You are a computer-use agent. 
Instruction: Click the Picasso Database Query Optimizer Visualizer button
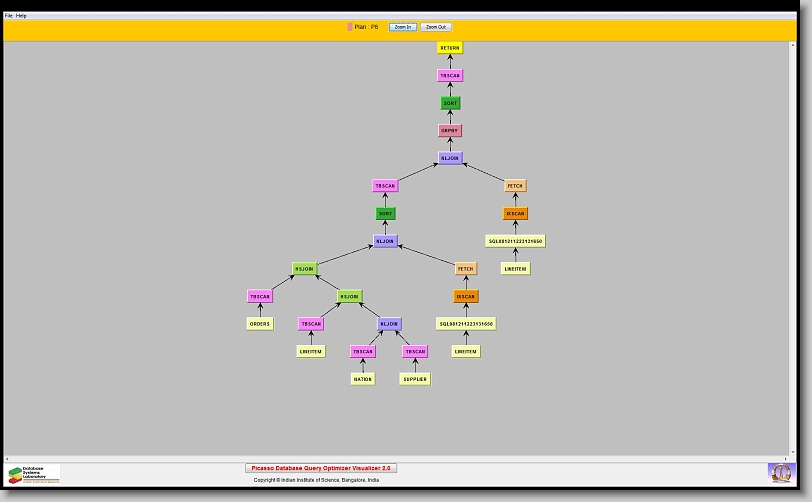[321, 468]
